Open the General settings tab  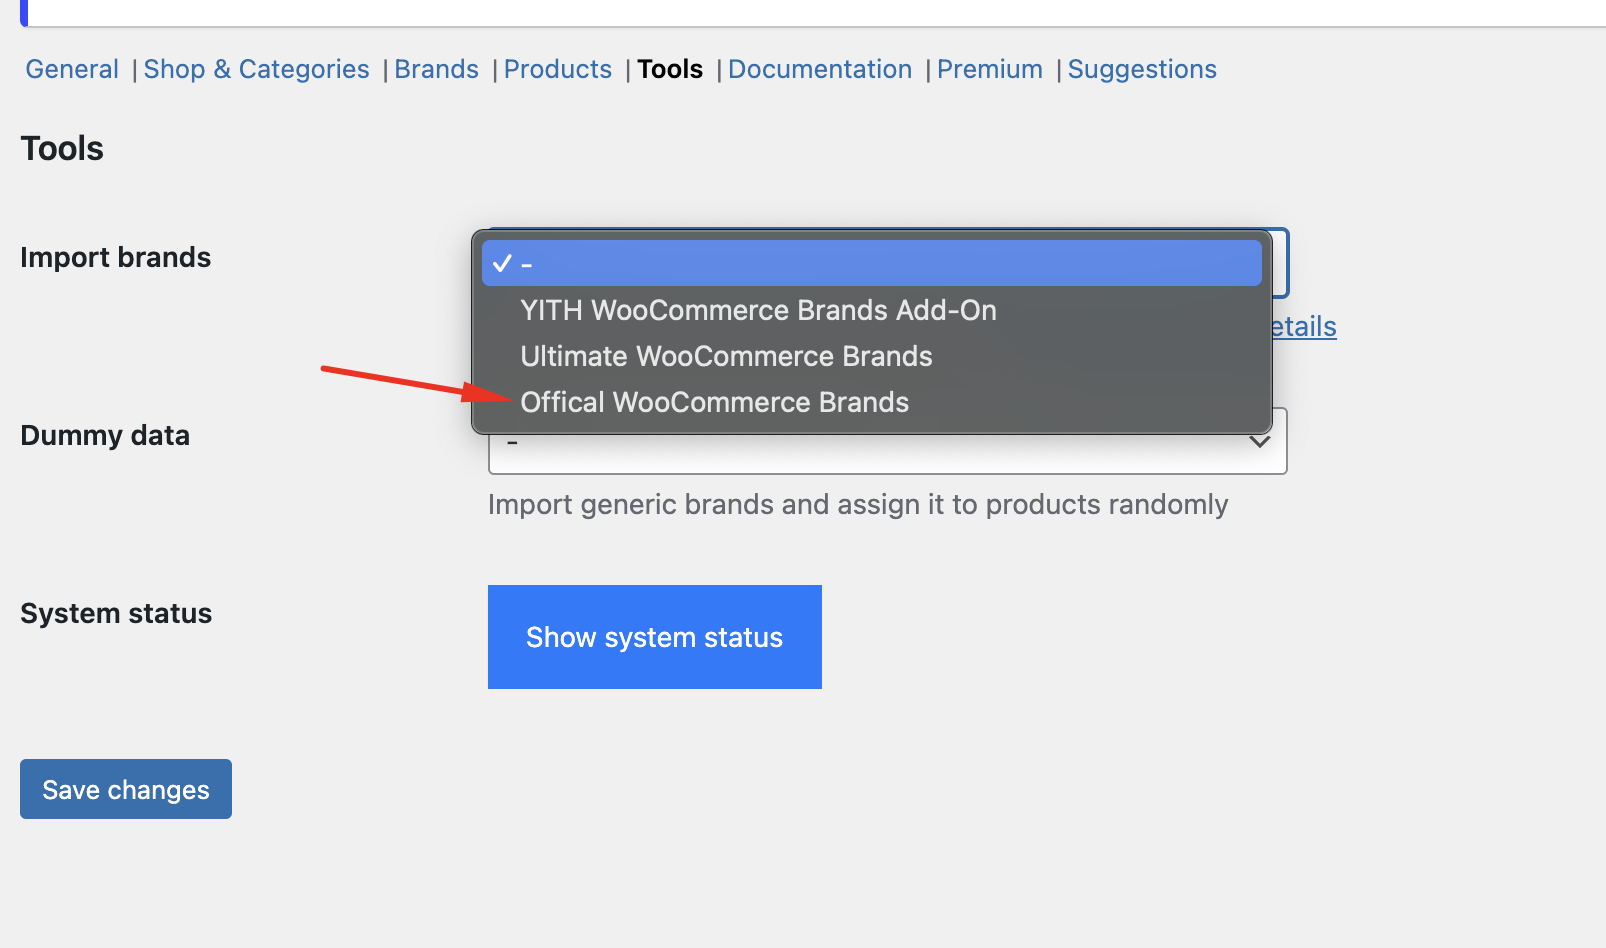point(72,69)
